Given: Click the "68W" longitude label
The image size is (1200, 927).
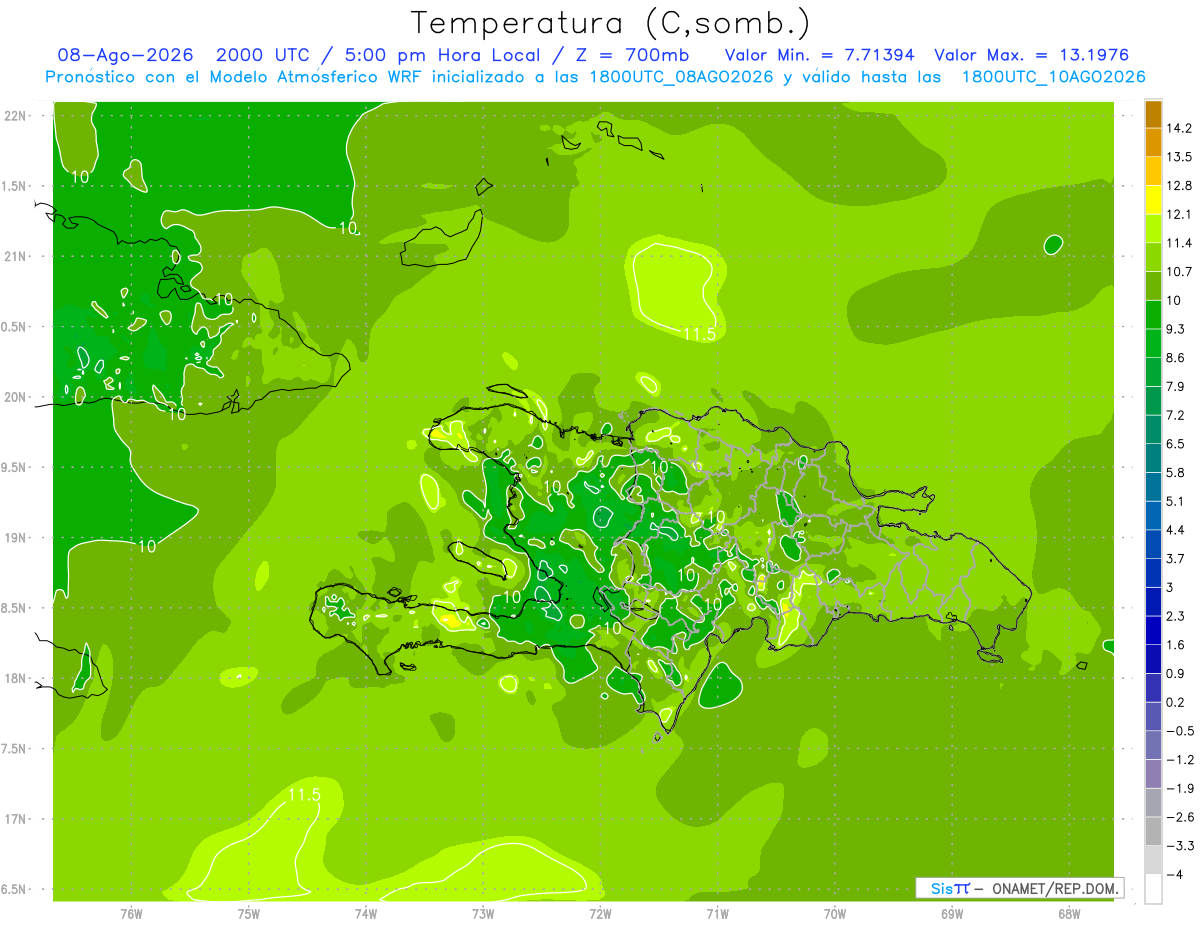Looking at the screenshot, I should [x=1069, y=913].
